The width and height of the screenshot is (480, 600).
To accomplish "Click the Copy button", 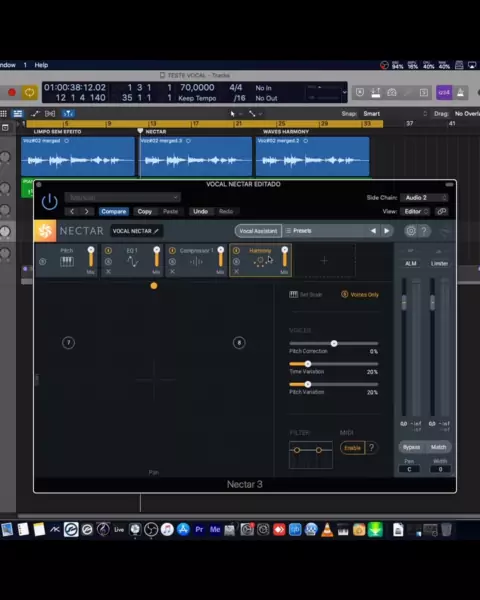I will 145,211.
